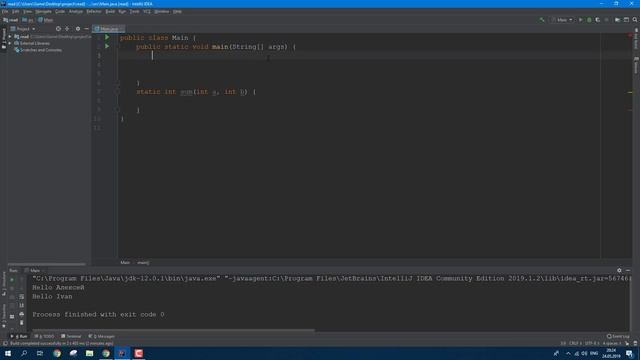This screenshot has width=640, height=360.
Task: Open Run tool window tab at bottom
Action: tap(19, 336)
